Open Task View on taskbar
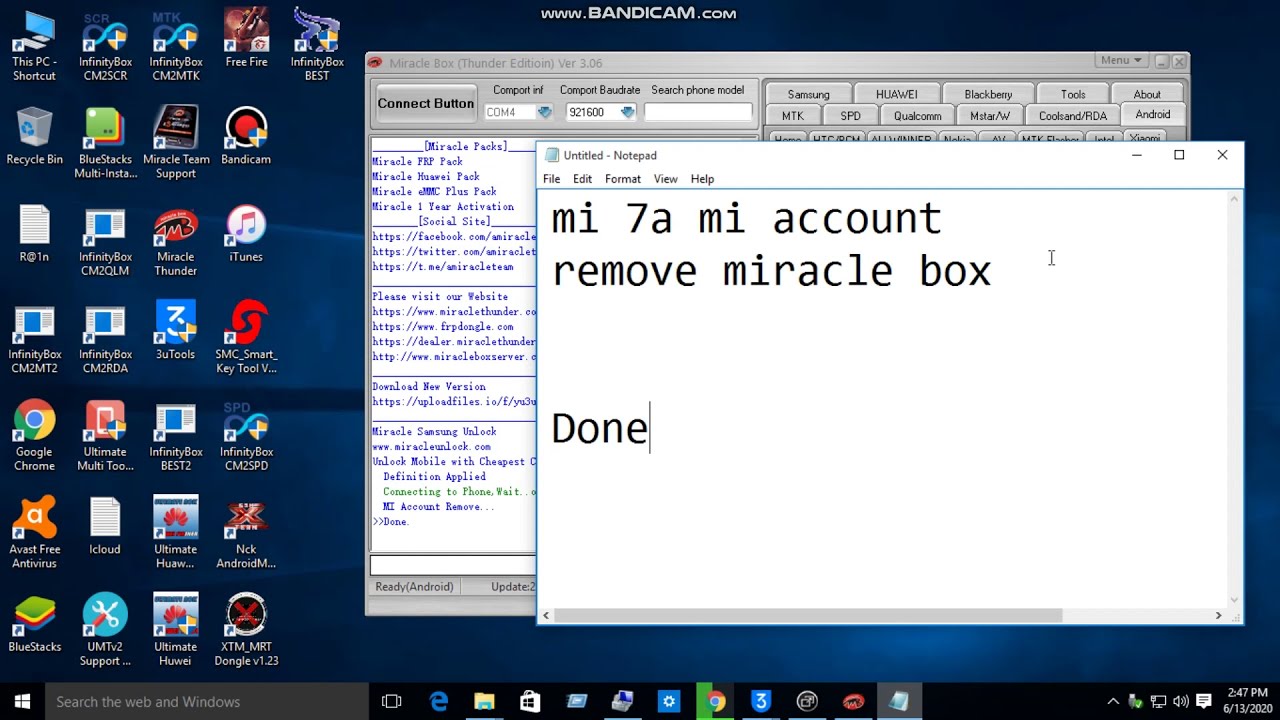This screenshot has width=1280, height=720. pyautogui.click(x=392, y=701)
